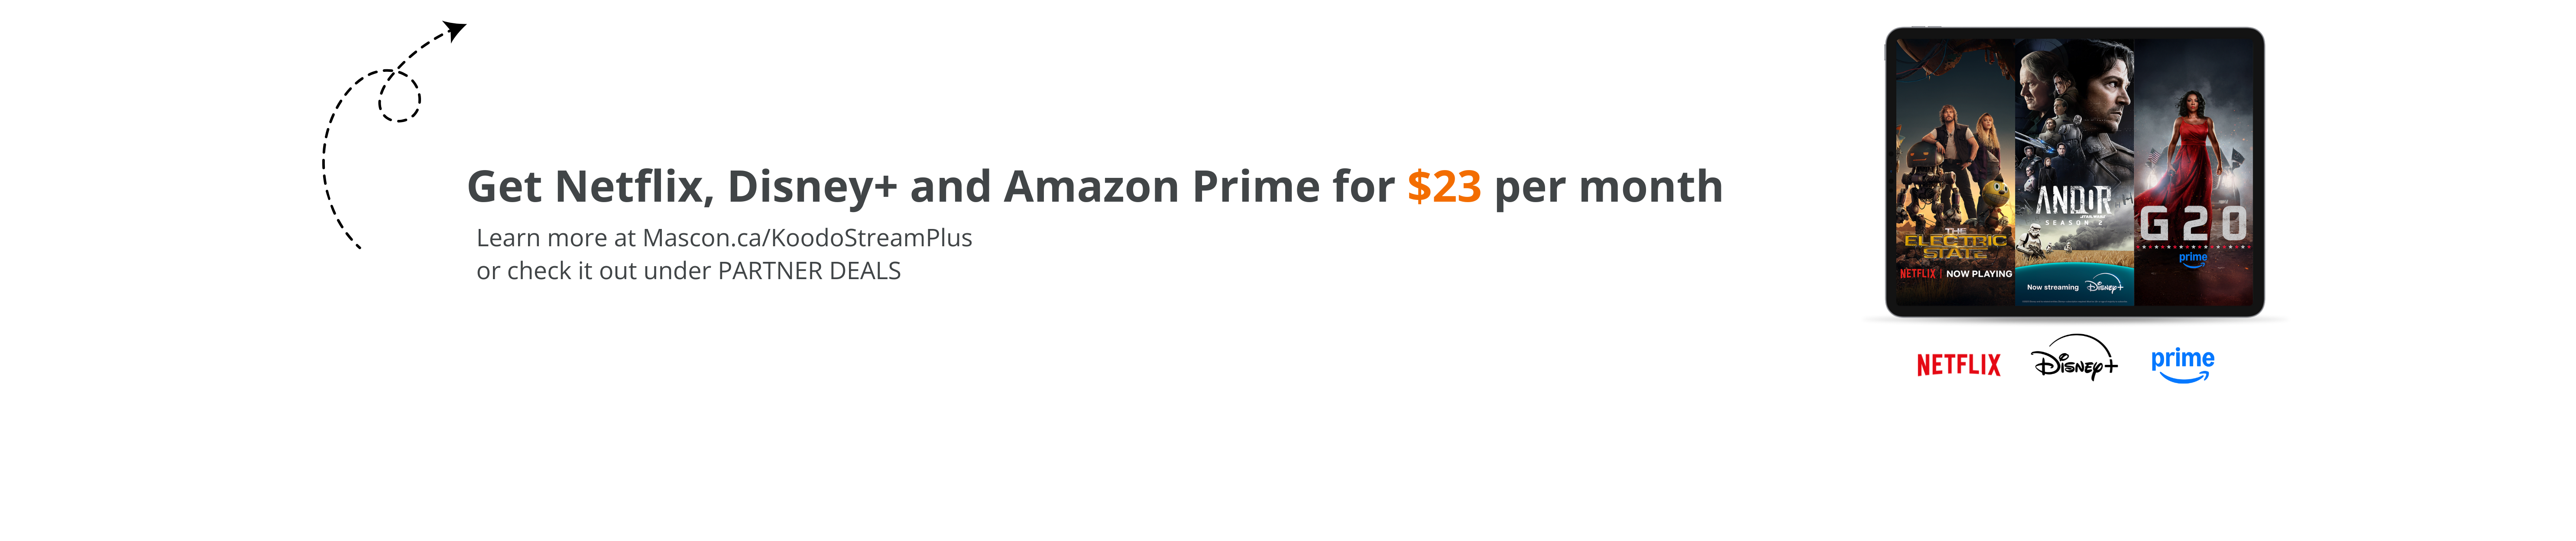The width and height of the screenshot is (2576, 541).
Task: Click the orange $23 price
Action: click(1444, 186)
